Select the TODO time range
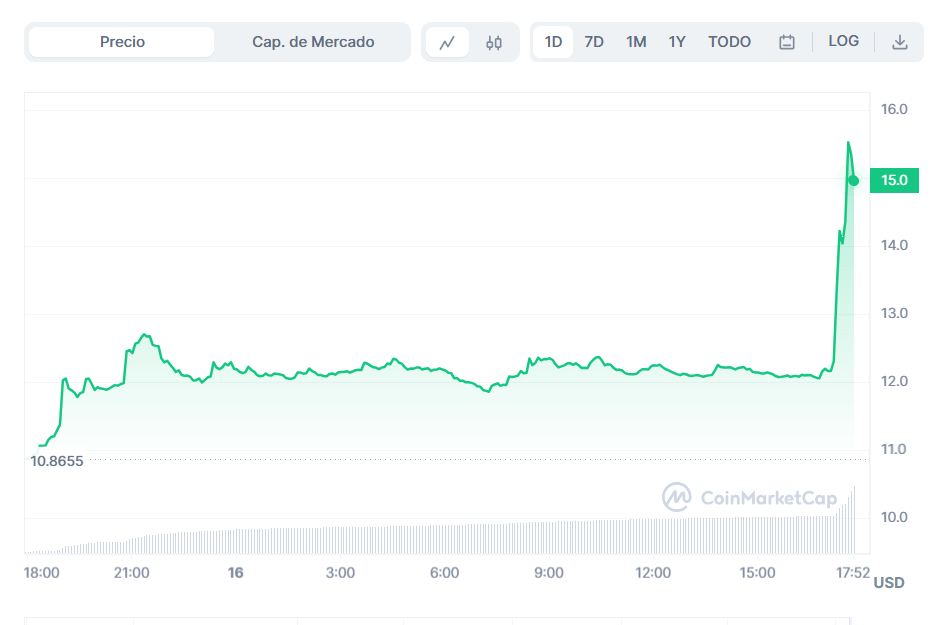 (729, 42)
